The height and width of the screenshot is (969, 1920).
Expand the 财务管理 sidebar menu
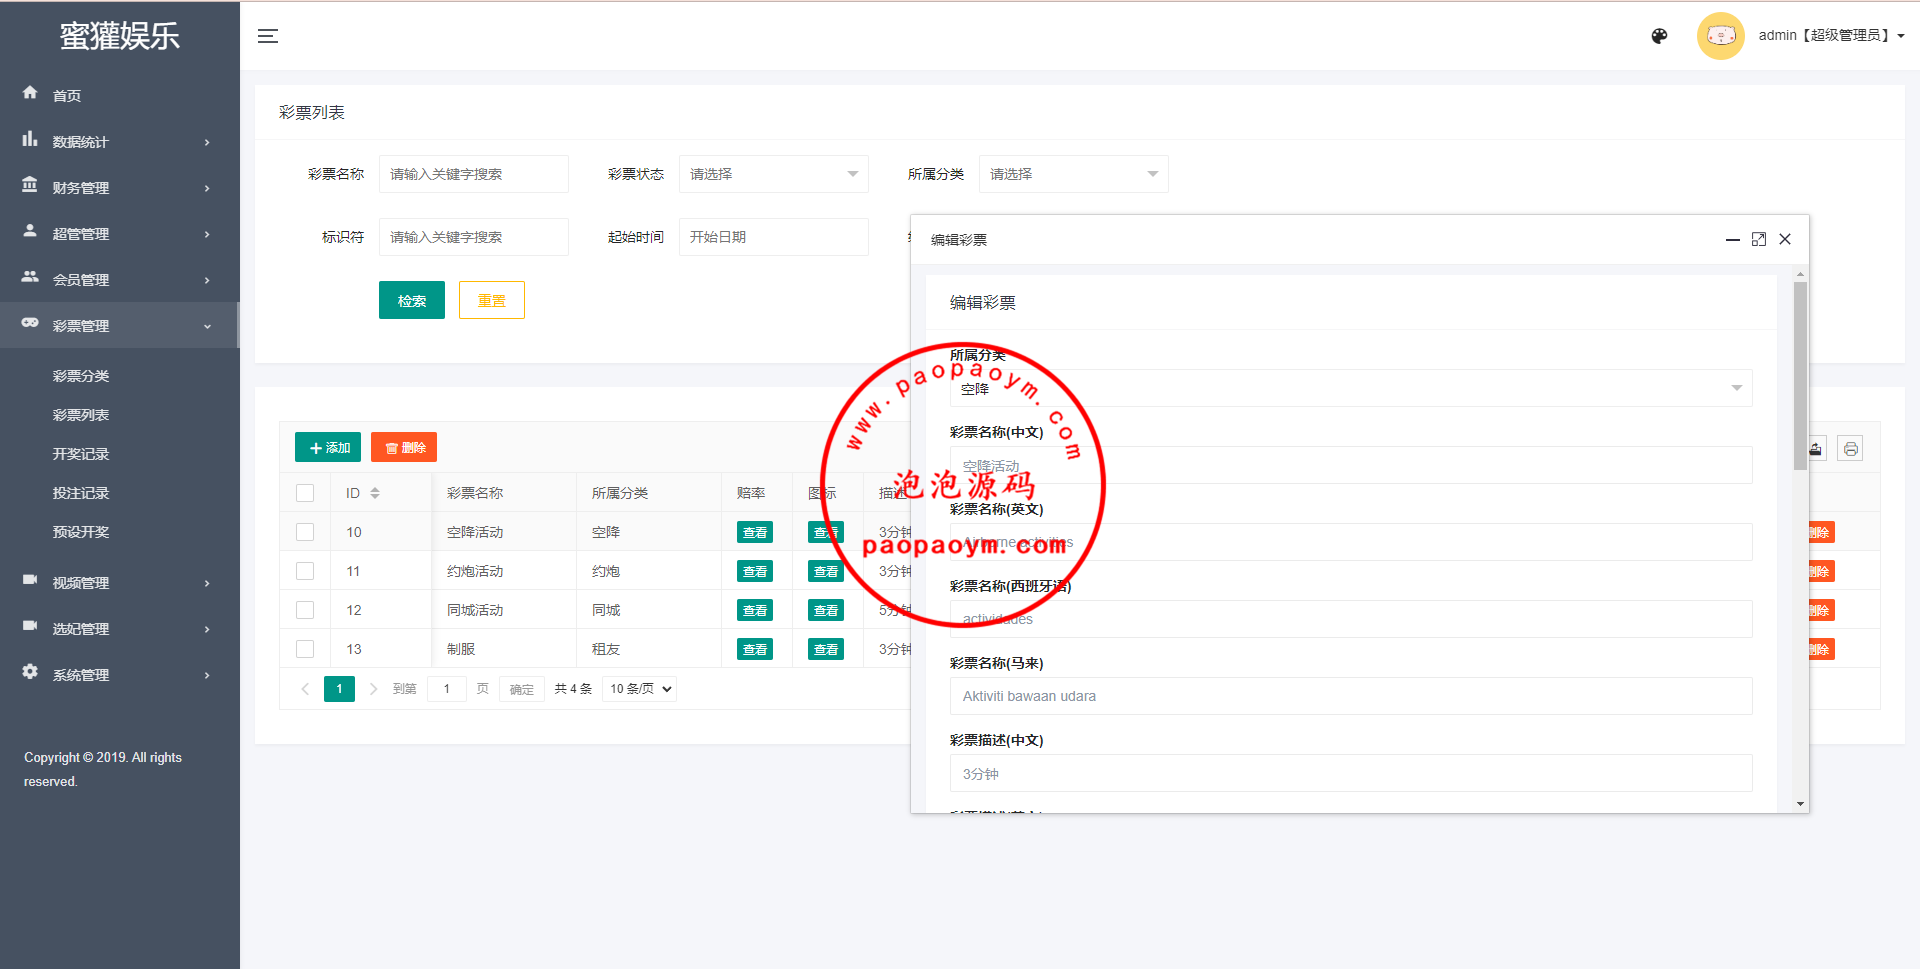coord(118,188)
